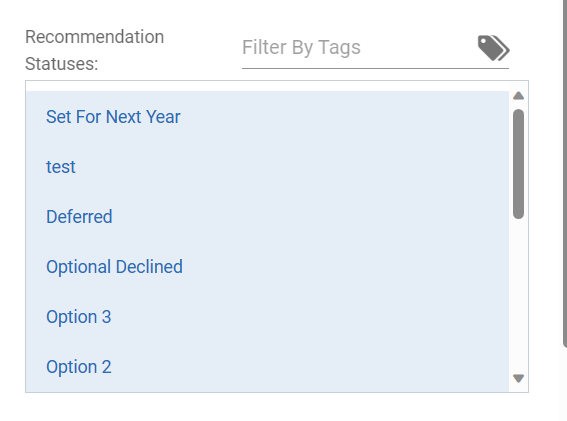Choose the Deferred status

pos(267,217)
